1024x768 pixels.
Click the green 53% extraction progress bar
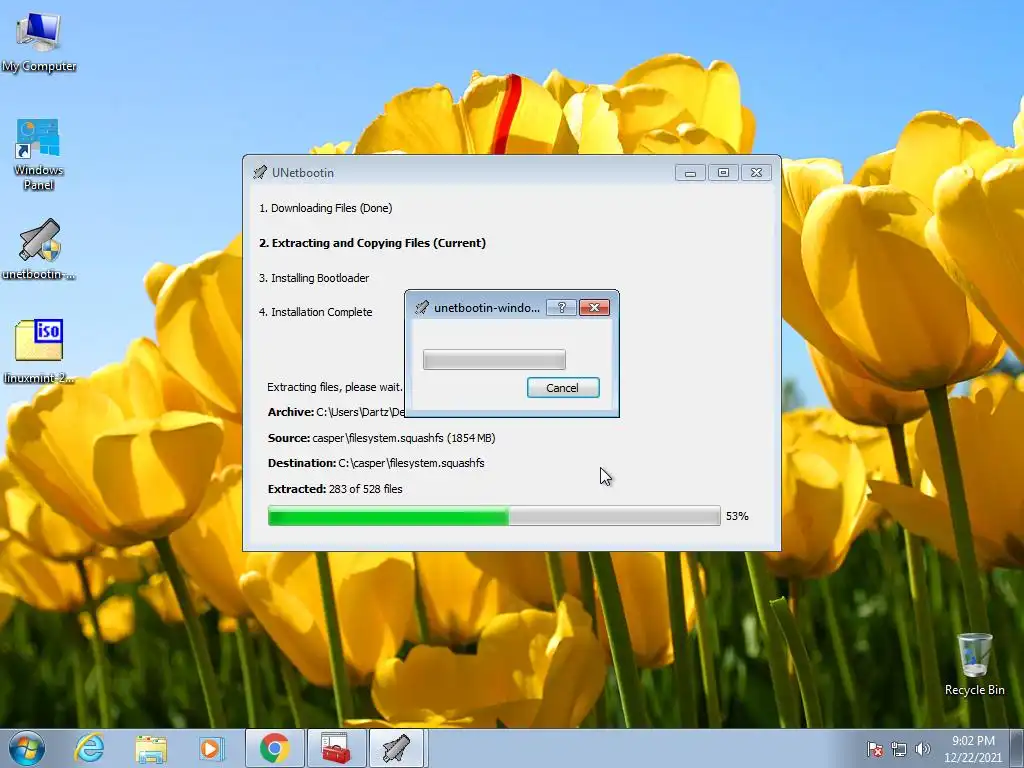pyautogui.click(x=494, y=516)
